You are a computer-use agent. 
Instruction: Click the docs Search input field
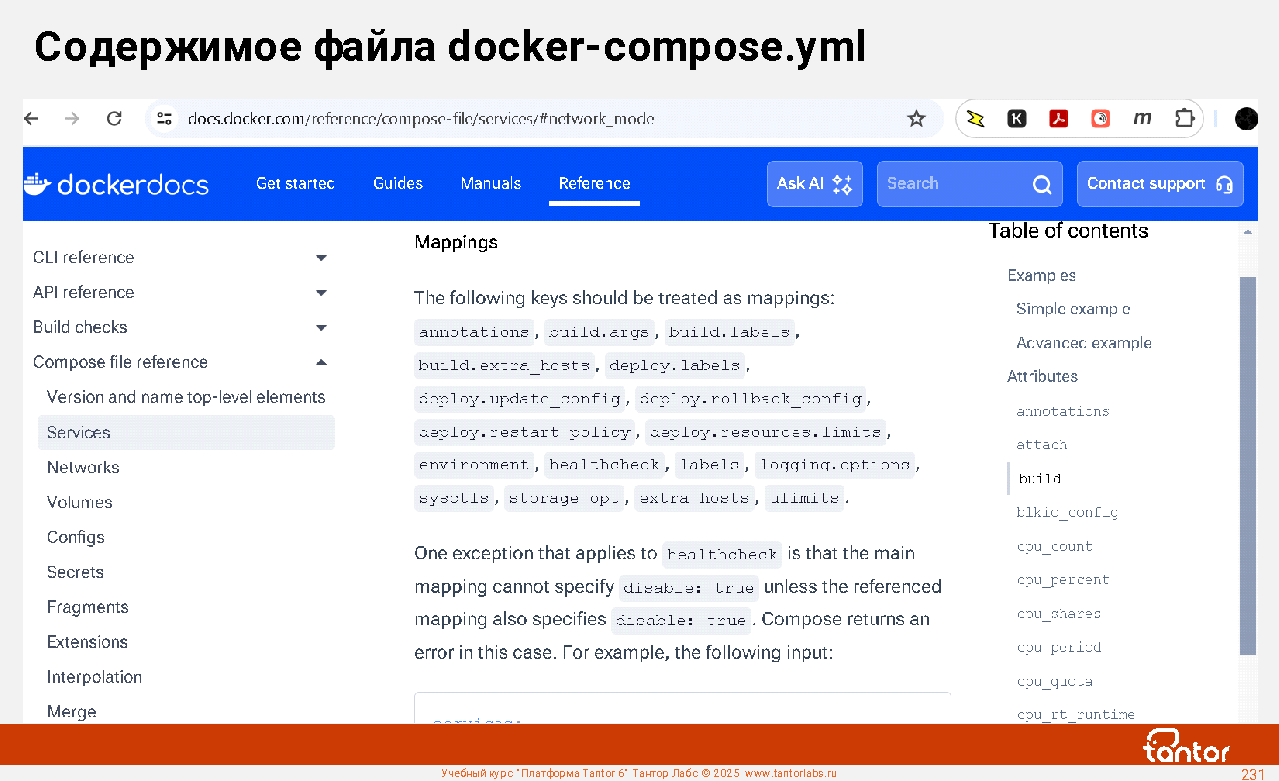pyautogui.click(x=955, y=184)
